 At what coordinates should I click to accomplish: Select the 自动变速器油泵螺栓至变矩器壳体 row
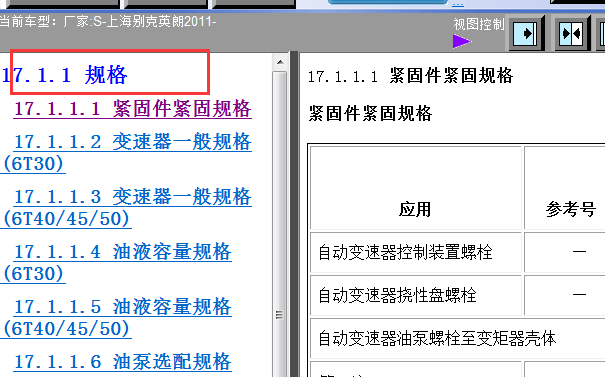457,338
